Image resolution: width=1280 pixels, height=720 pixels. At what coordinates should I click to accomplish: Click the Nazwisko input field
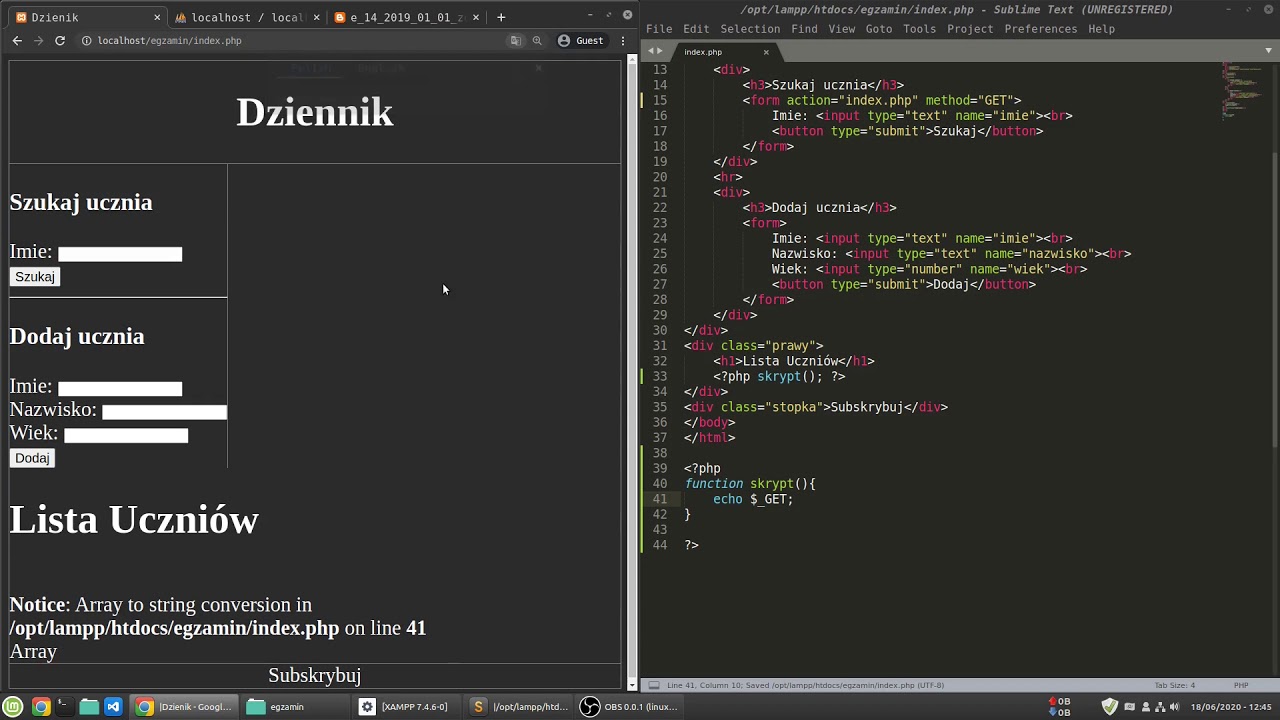164,412
